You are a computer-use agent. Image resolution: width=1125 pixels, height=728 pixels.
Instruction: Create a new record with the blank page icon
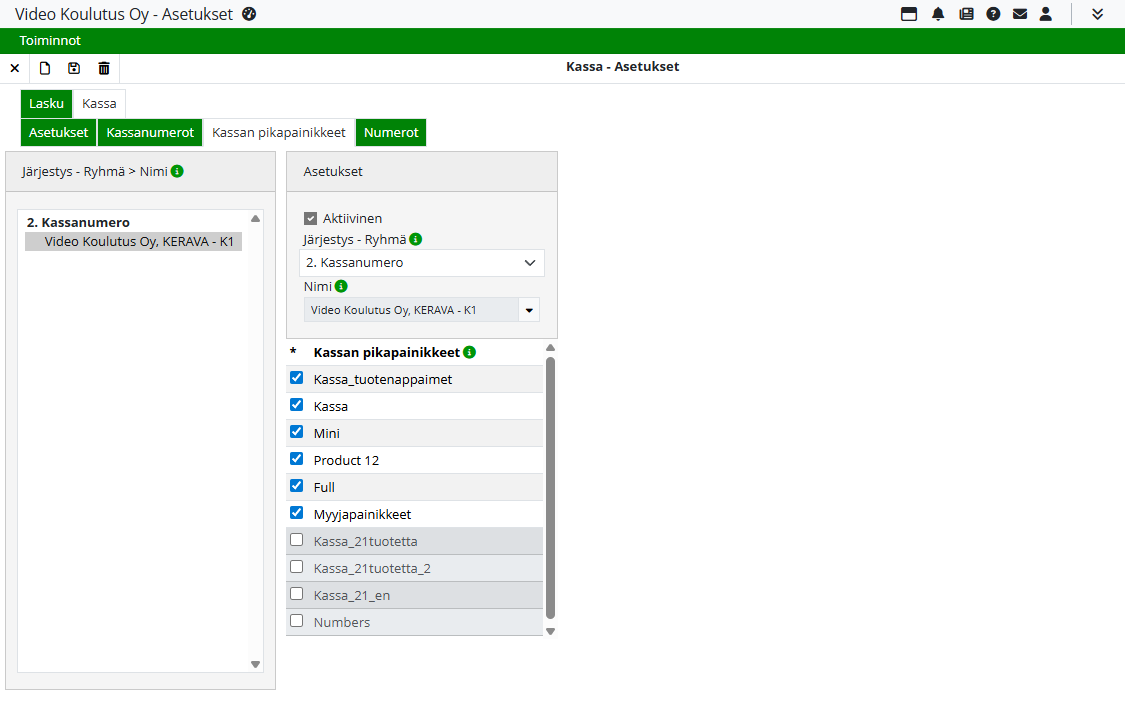(44, 68)
